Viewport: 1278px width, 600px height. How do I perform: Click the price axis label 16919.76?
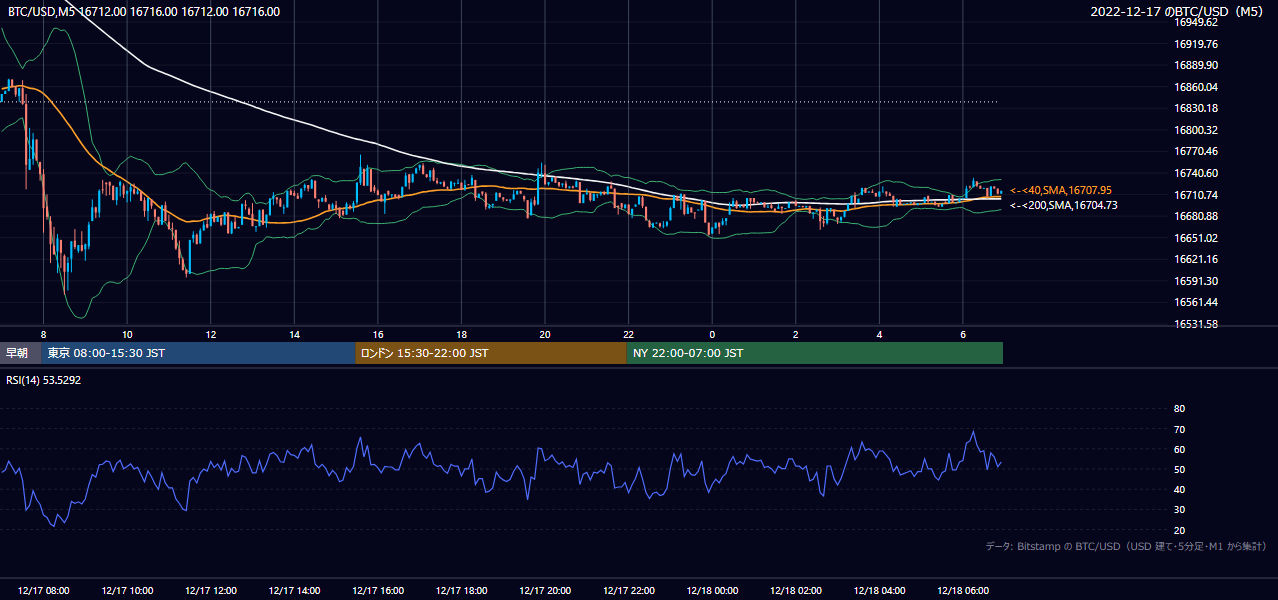pyautogui.click(x=1196, y=44)
